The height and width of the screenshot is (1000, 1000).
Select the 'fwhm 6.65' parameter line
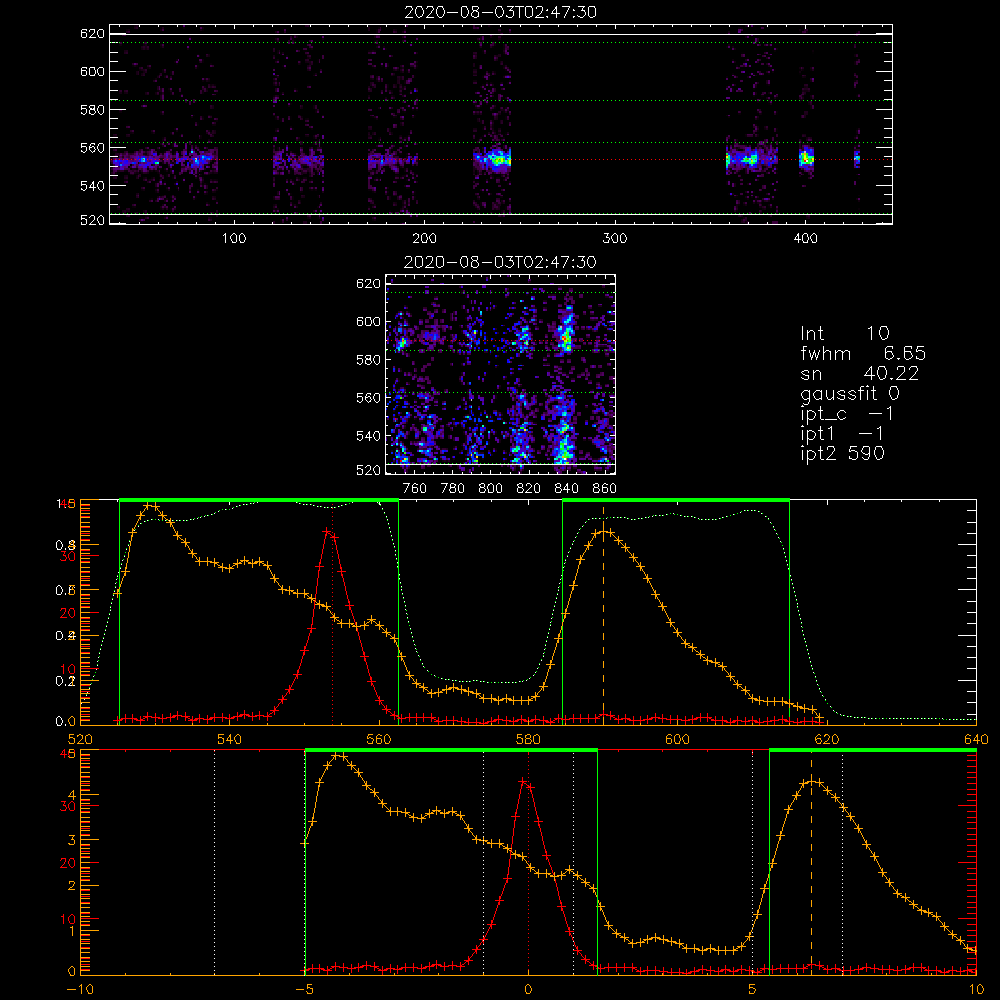(863, 353)
